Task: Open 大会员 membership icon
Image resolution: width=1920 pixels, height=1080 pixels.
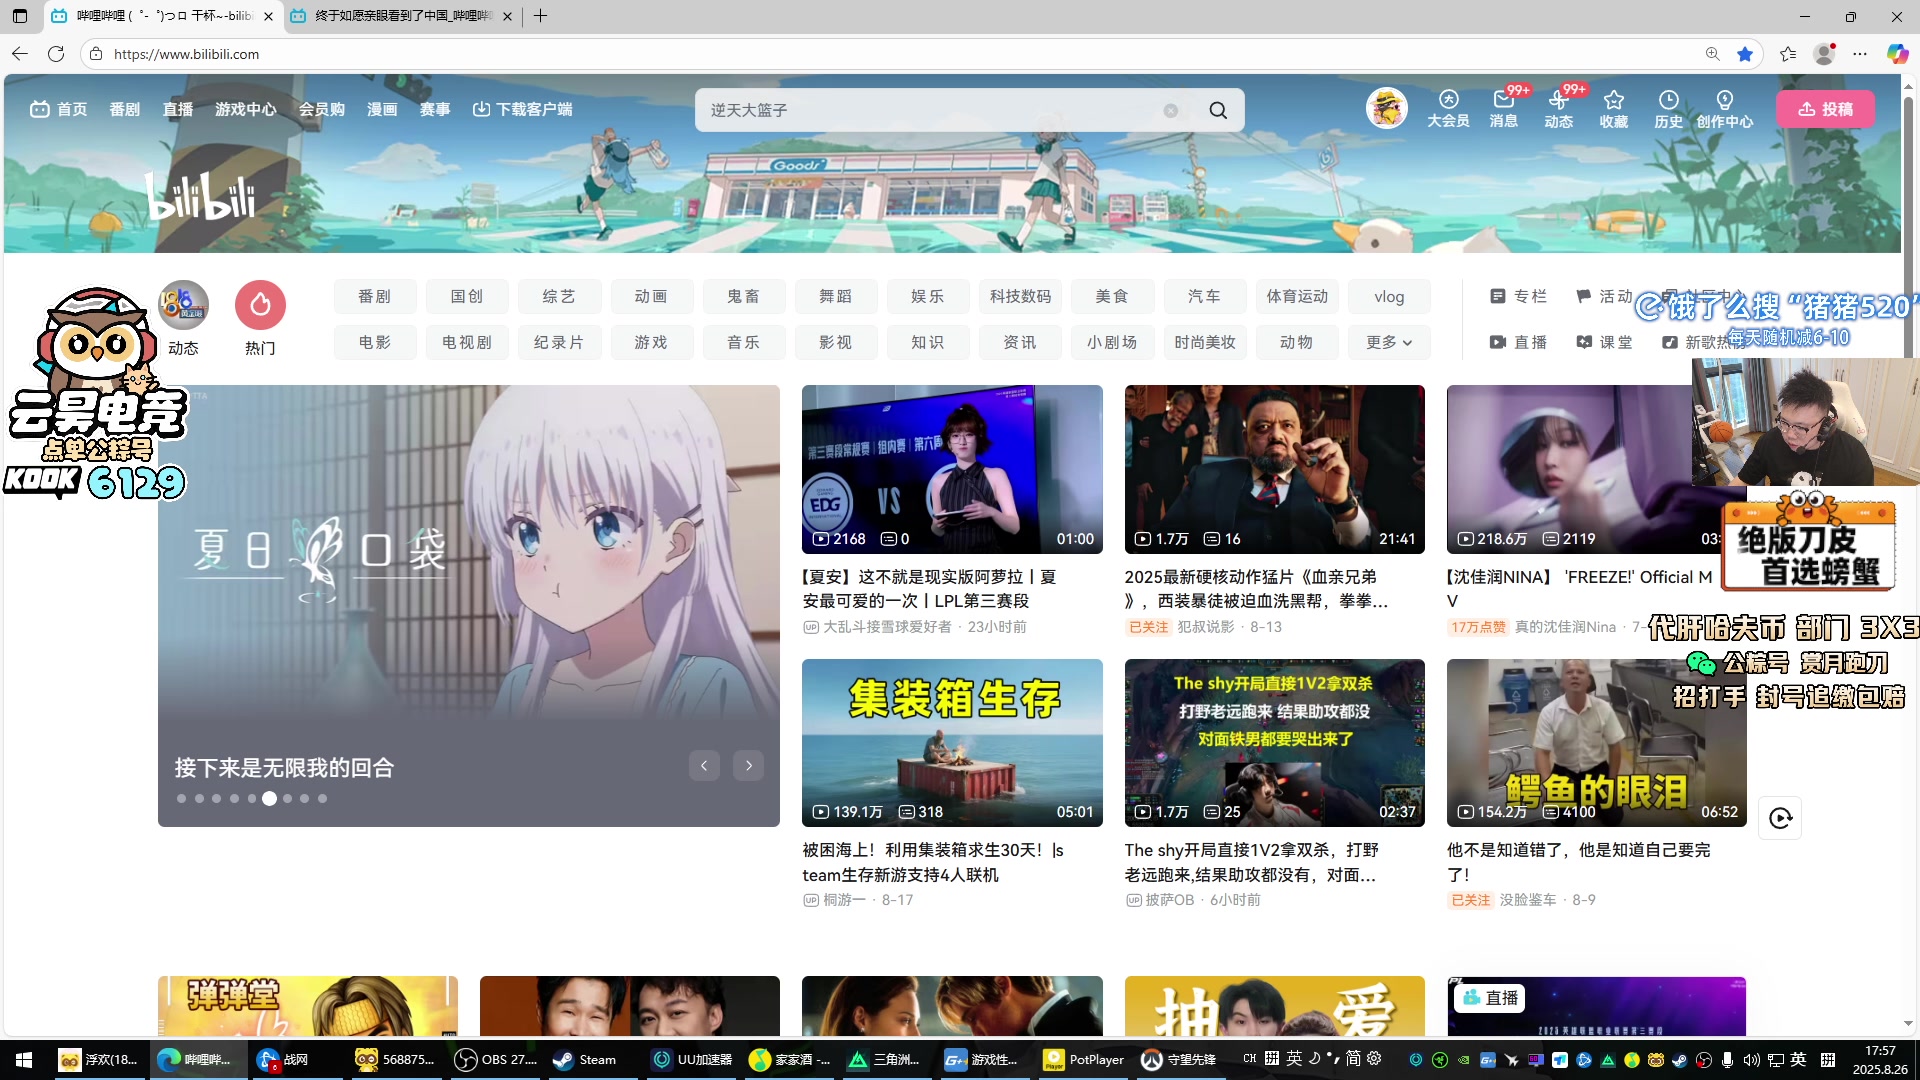Action: coord(1448,108)
